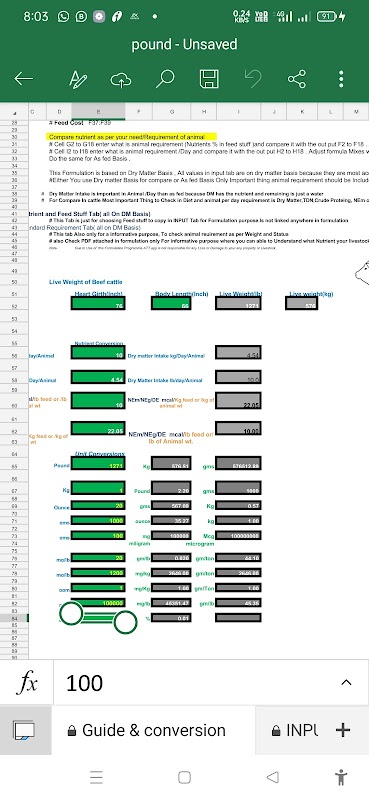
Task: Tap the save floppy disk icon
Action: click(x=209, y=79)
